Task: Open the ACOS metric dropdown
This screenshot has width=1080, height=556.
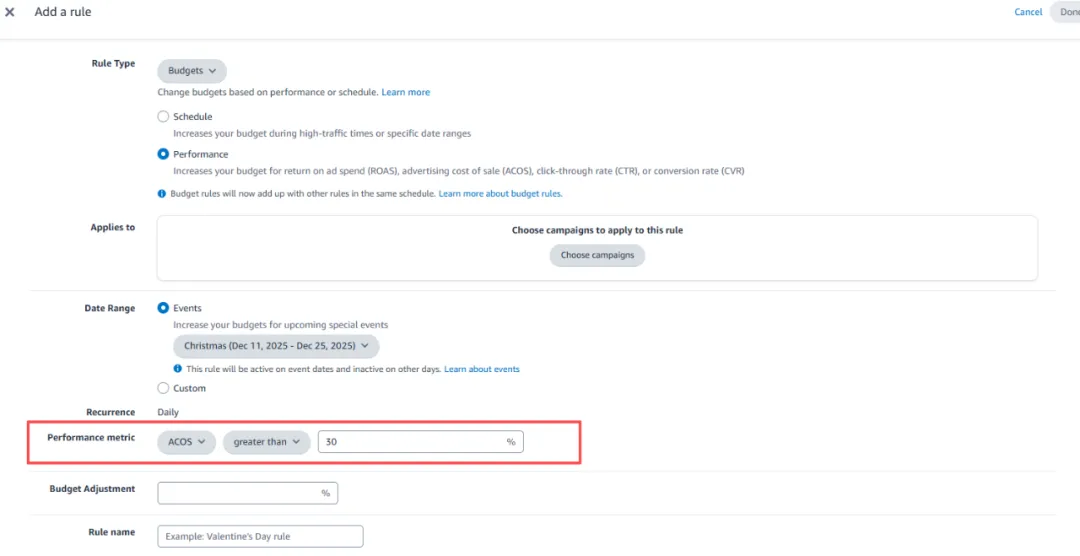Action: tap(186, 442)
